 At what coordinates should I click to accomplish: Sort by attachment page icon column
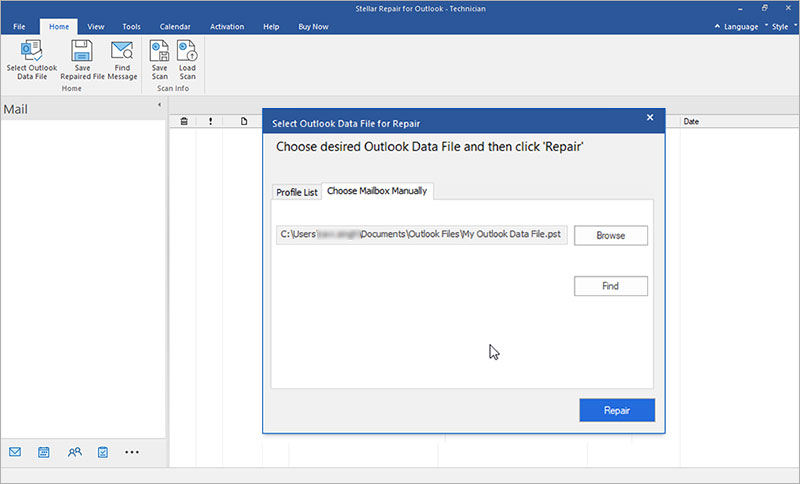(x=244, y=121)
